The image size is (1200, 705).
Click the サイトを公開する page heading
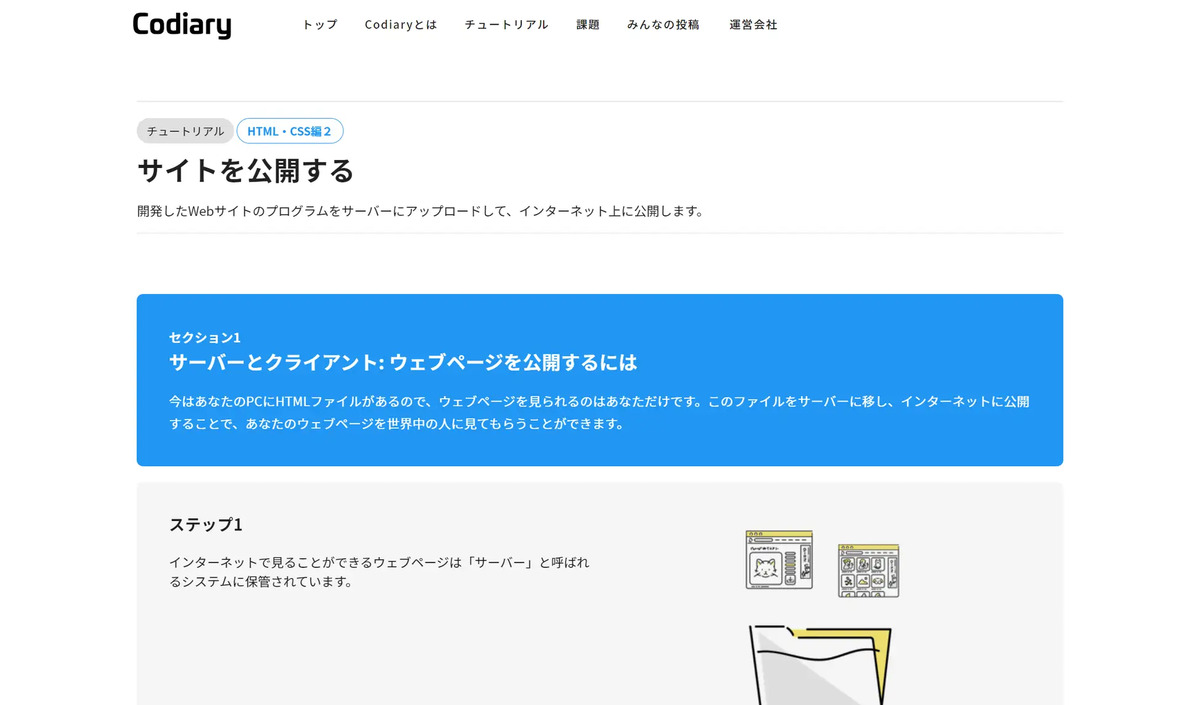pyautogui.click(x=245, y=171)
